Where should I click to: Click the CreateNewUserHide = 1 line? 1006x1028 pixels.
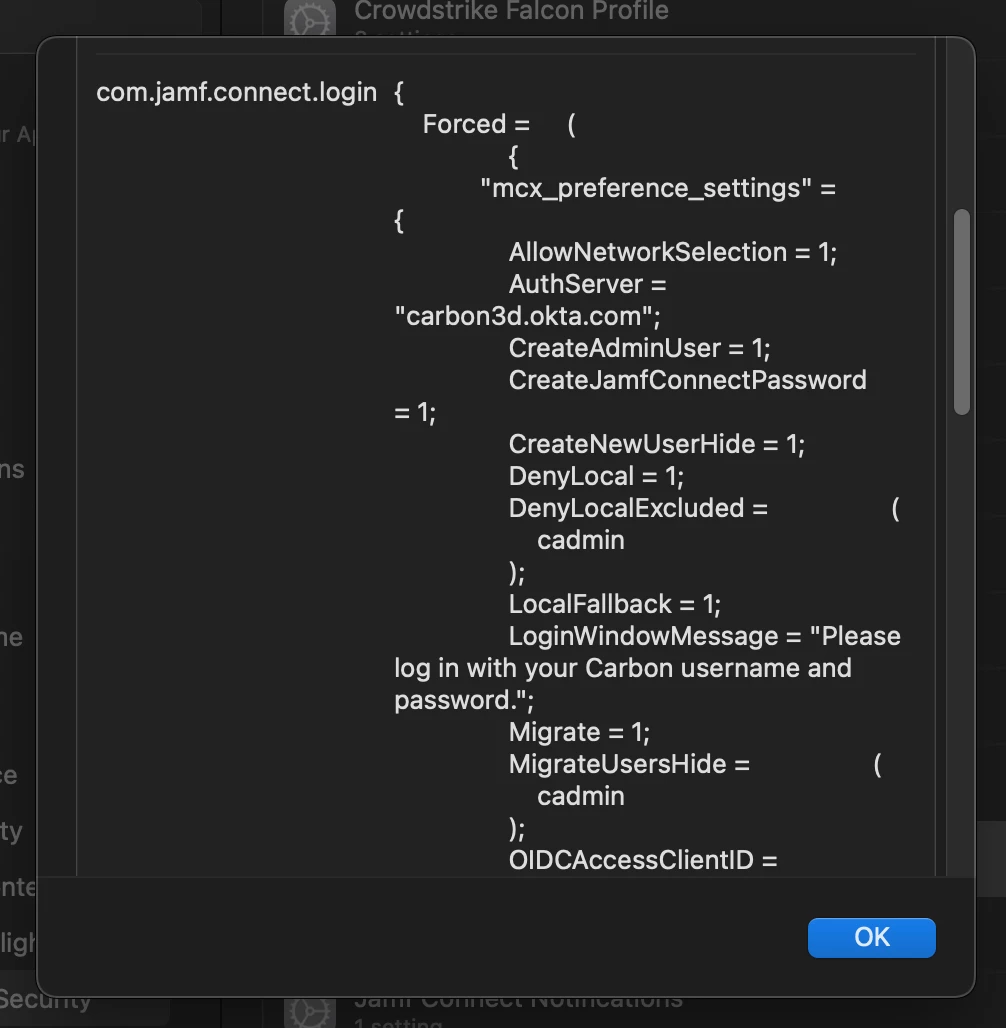coord(656,444)
